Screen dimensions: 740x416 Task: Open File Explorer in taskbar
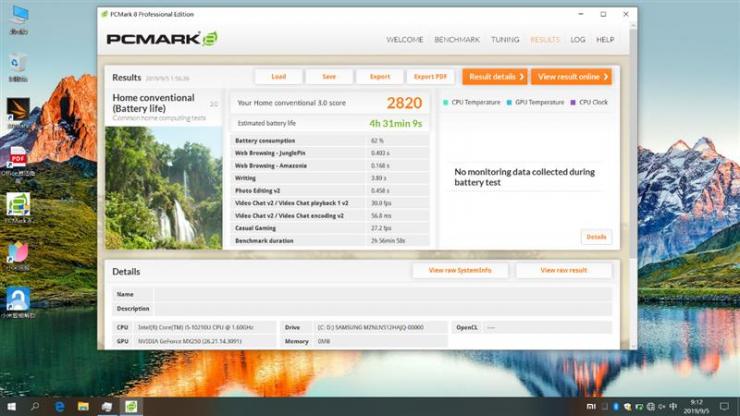point(83,406)
